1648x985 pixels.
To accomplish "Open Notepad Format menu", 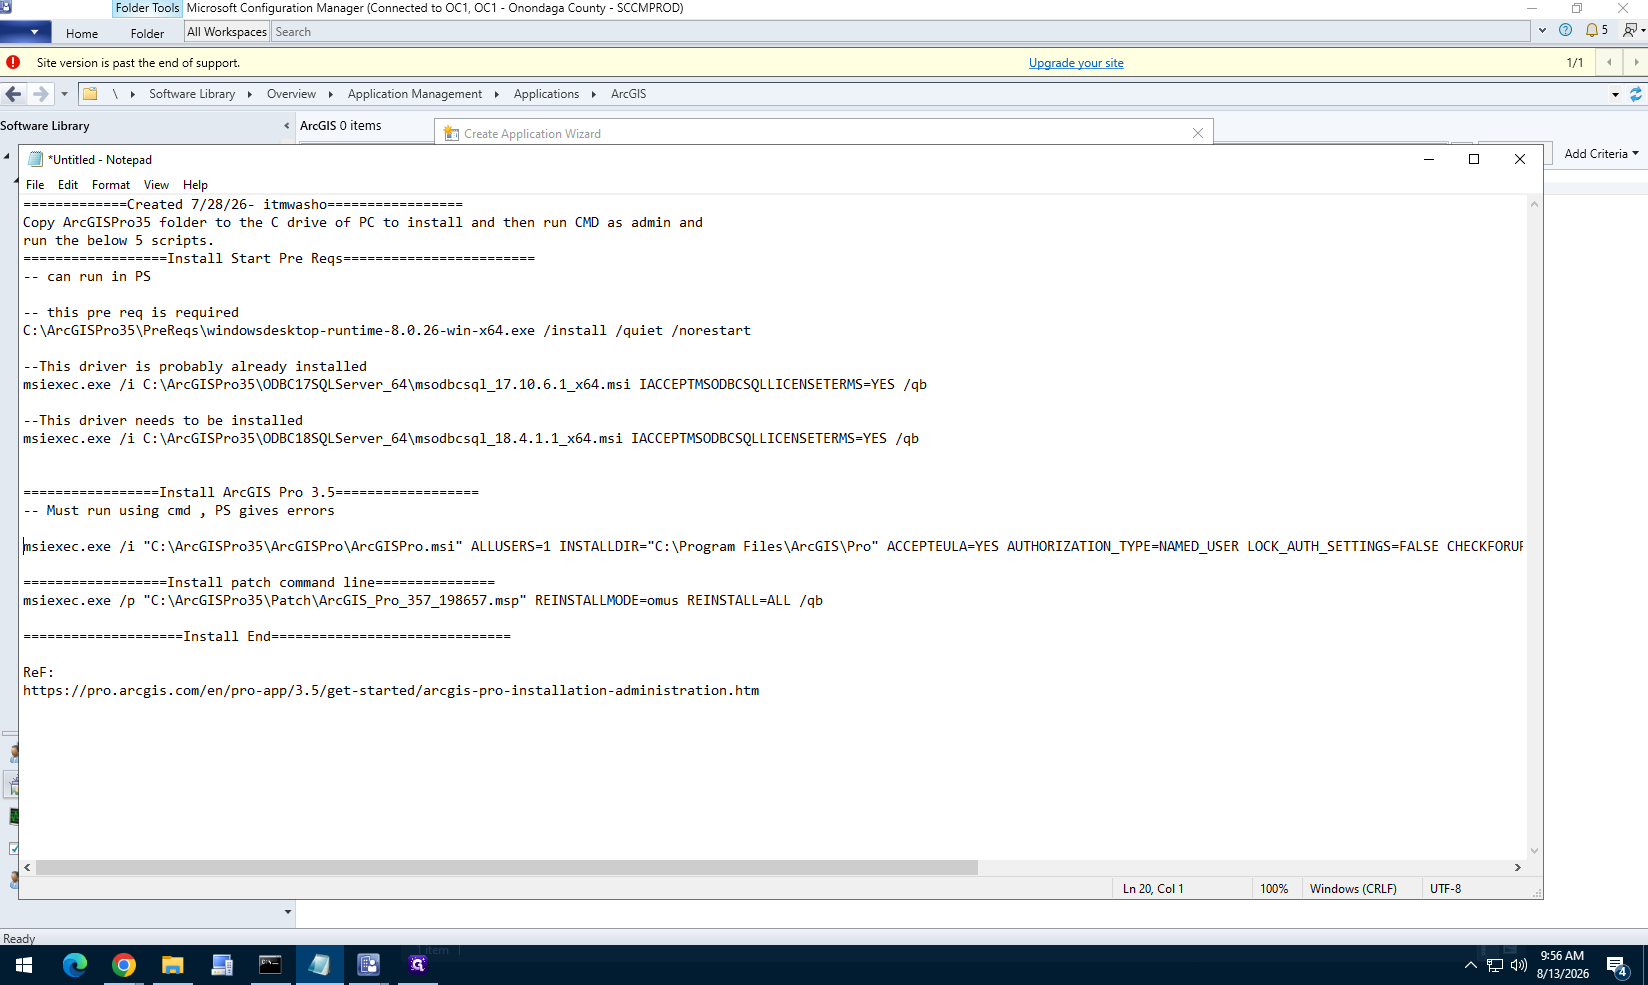I will pos(111,185).
